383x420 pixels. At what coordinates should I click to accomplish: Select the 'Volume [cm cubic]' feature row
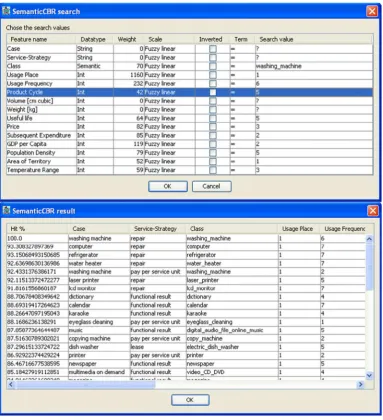point(190,101)
